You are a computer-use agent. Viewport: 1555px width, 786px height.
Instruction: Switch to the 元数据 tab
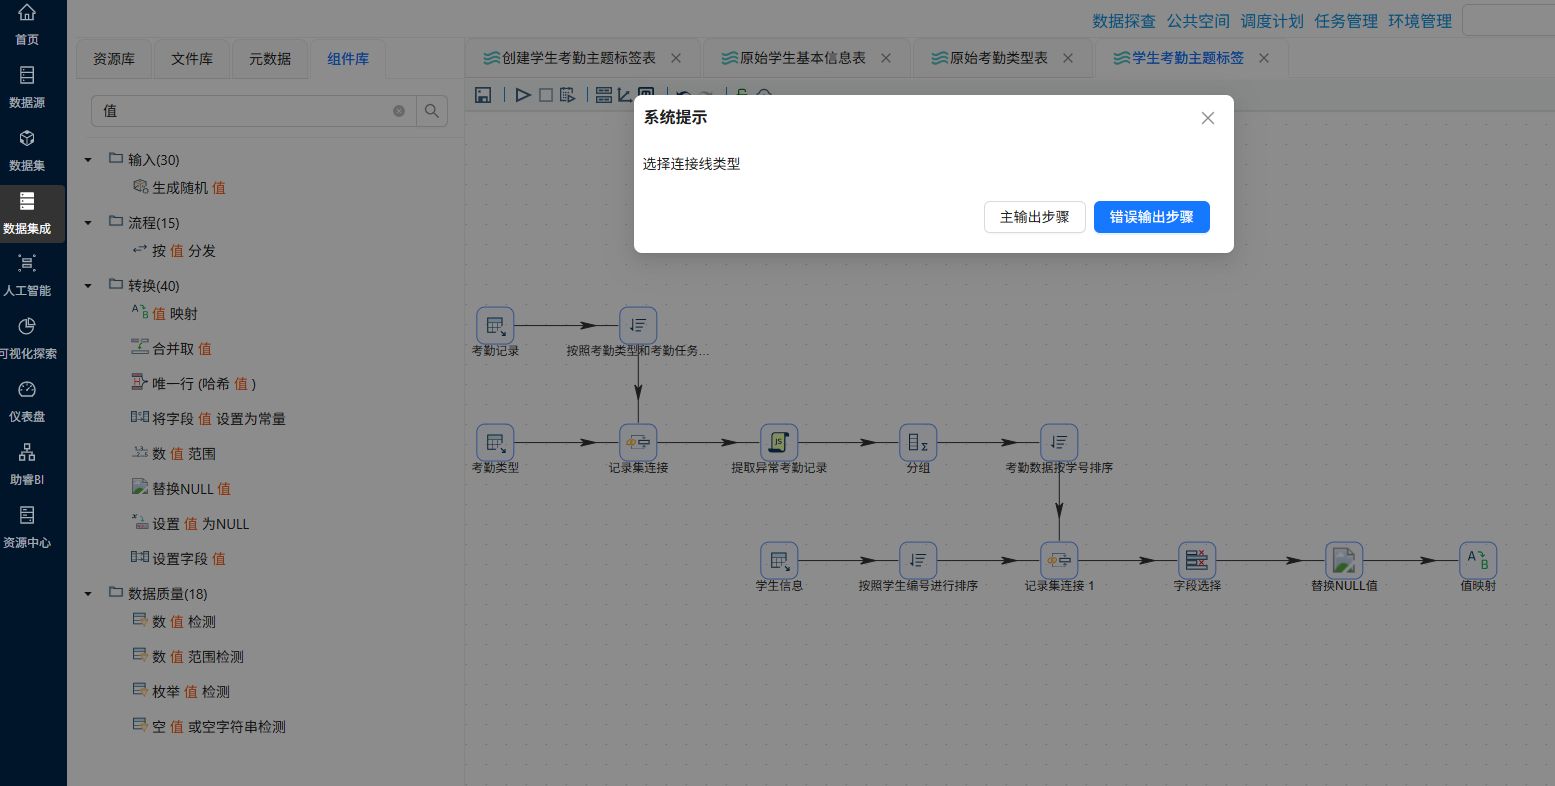click(x=270, y=59)
